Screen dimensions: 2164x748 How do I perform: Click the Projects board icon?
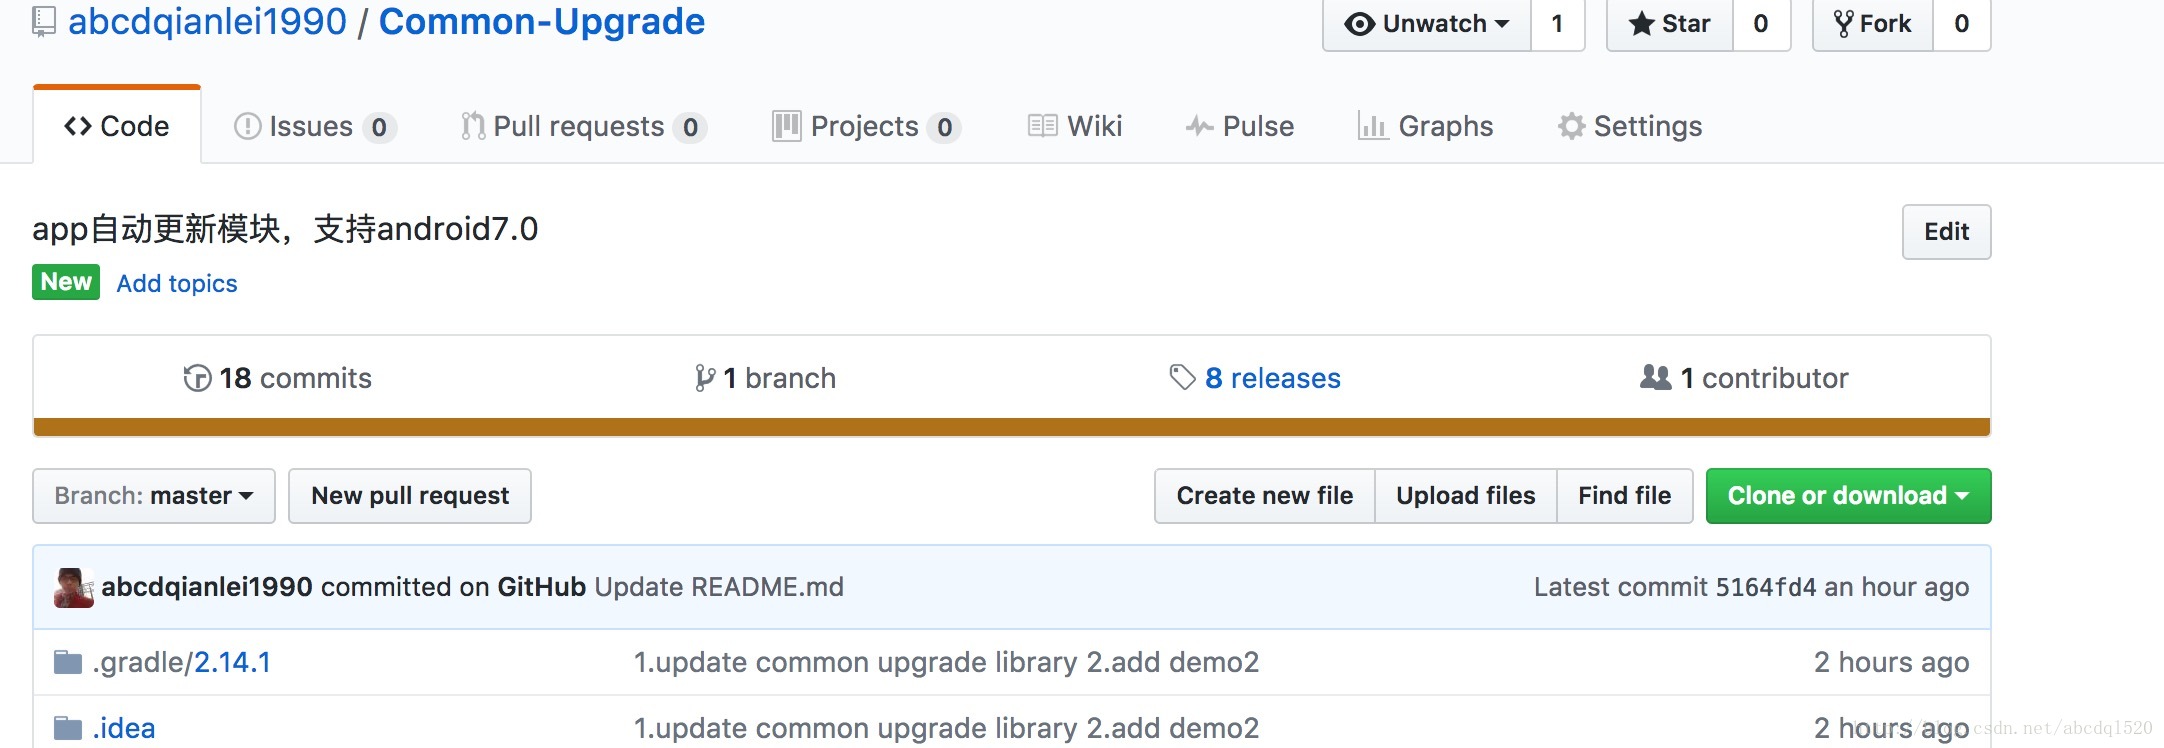787,126
